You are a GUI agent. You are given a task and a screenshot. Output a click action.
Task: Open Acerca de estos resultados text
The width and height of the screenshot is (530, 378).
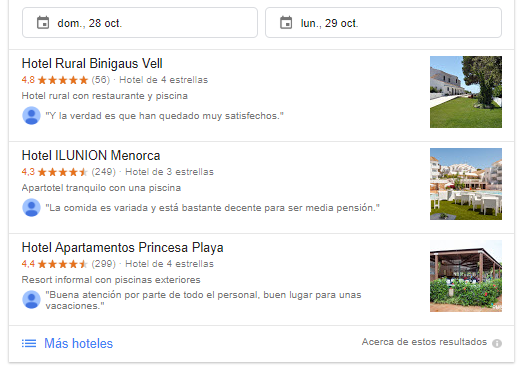click(424, 342)
